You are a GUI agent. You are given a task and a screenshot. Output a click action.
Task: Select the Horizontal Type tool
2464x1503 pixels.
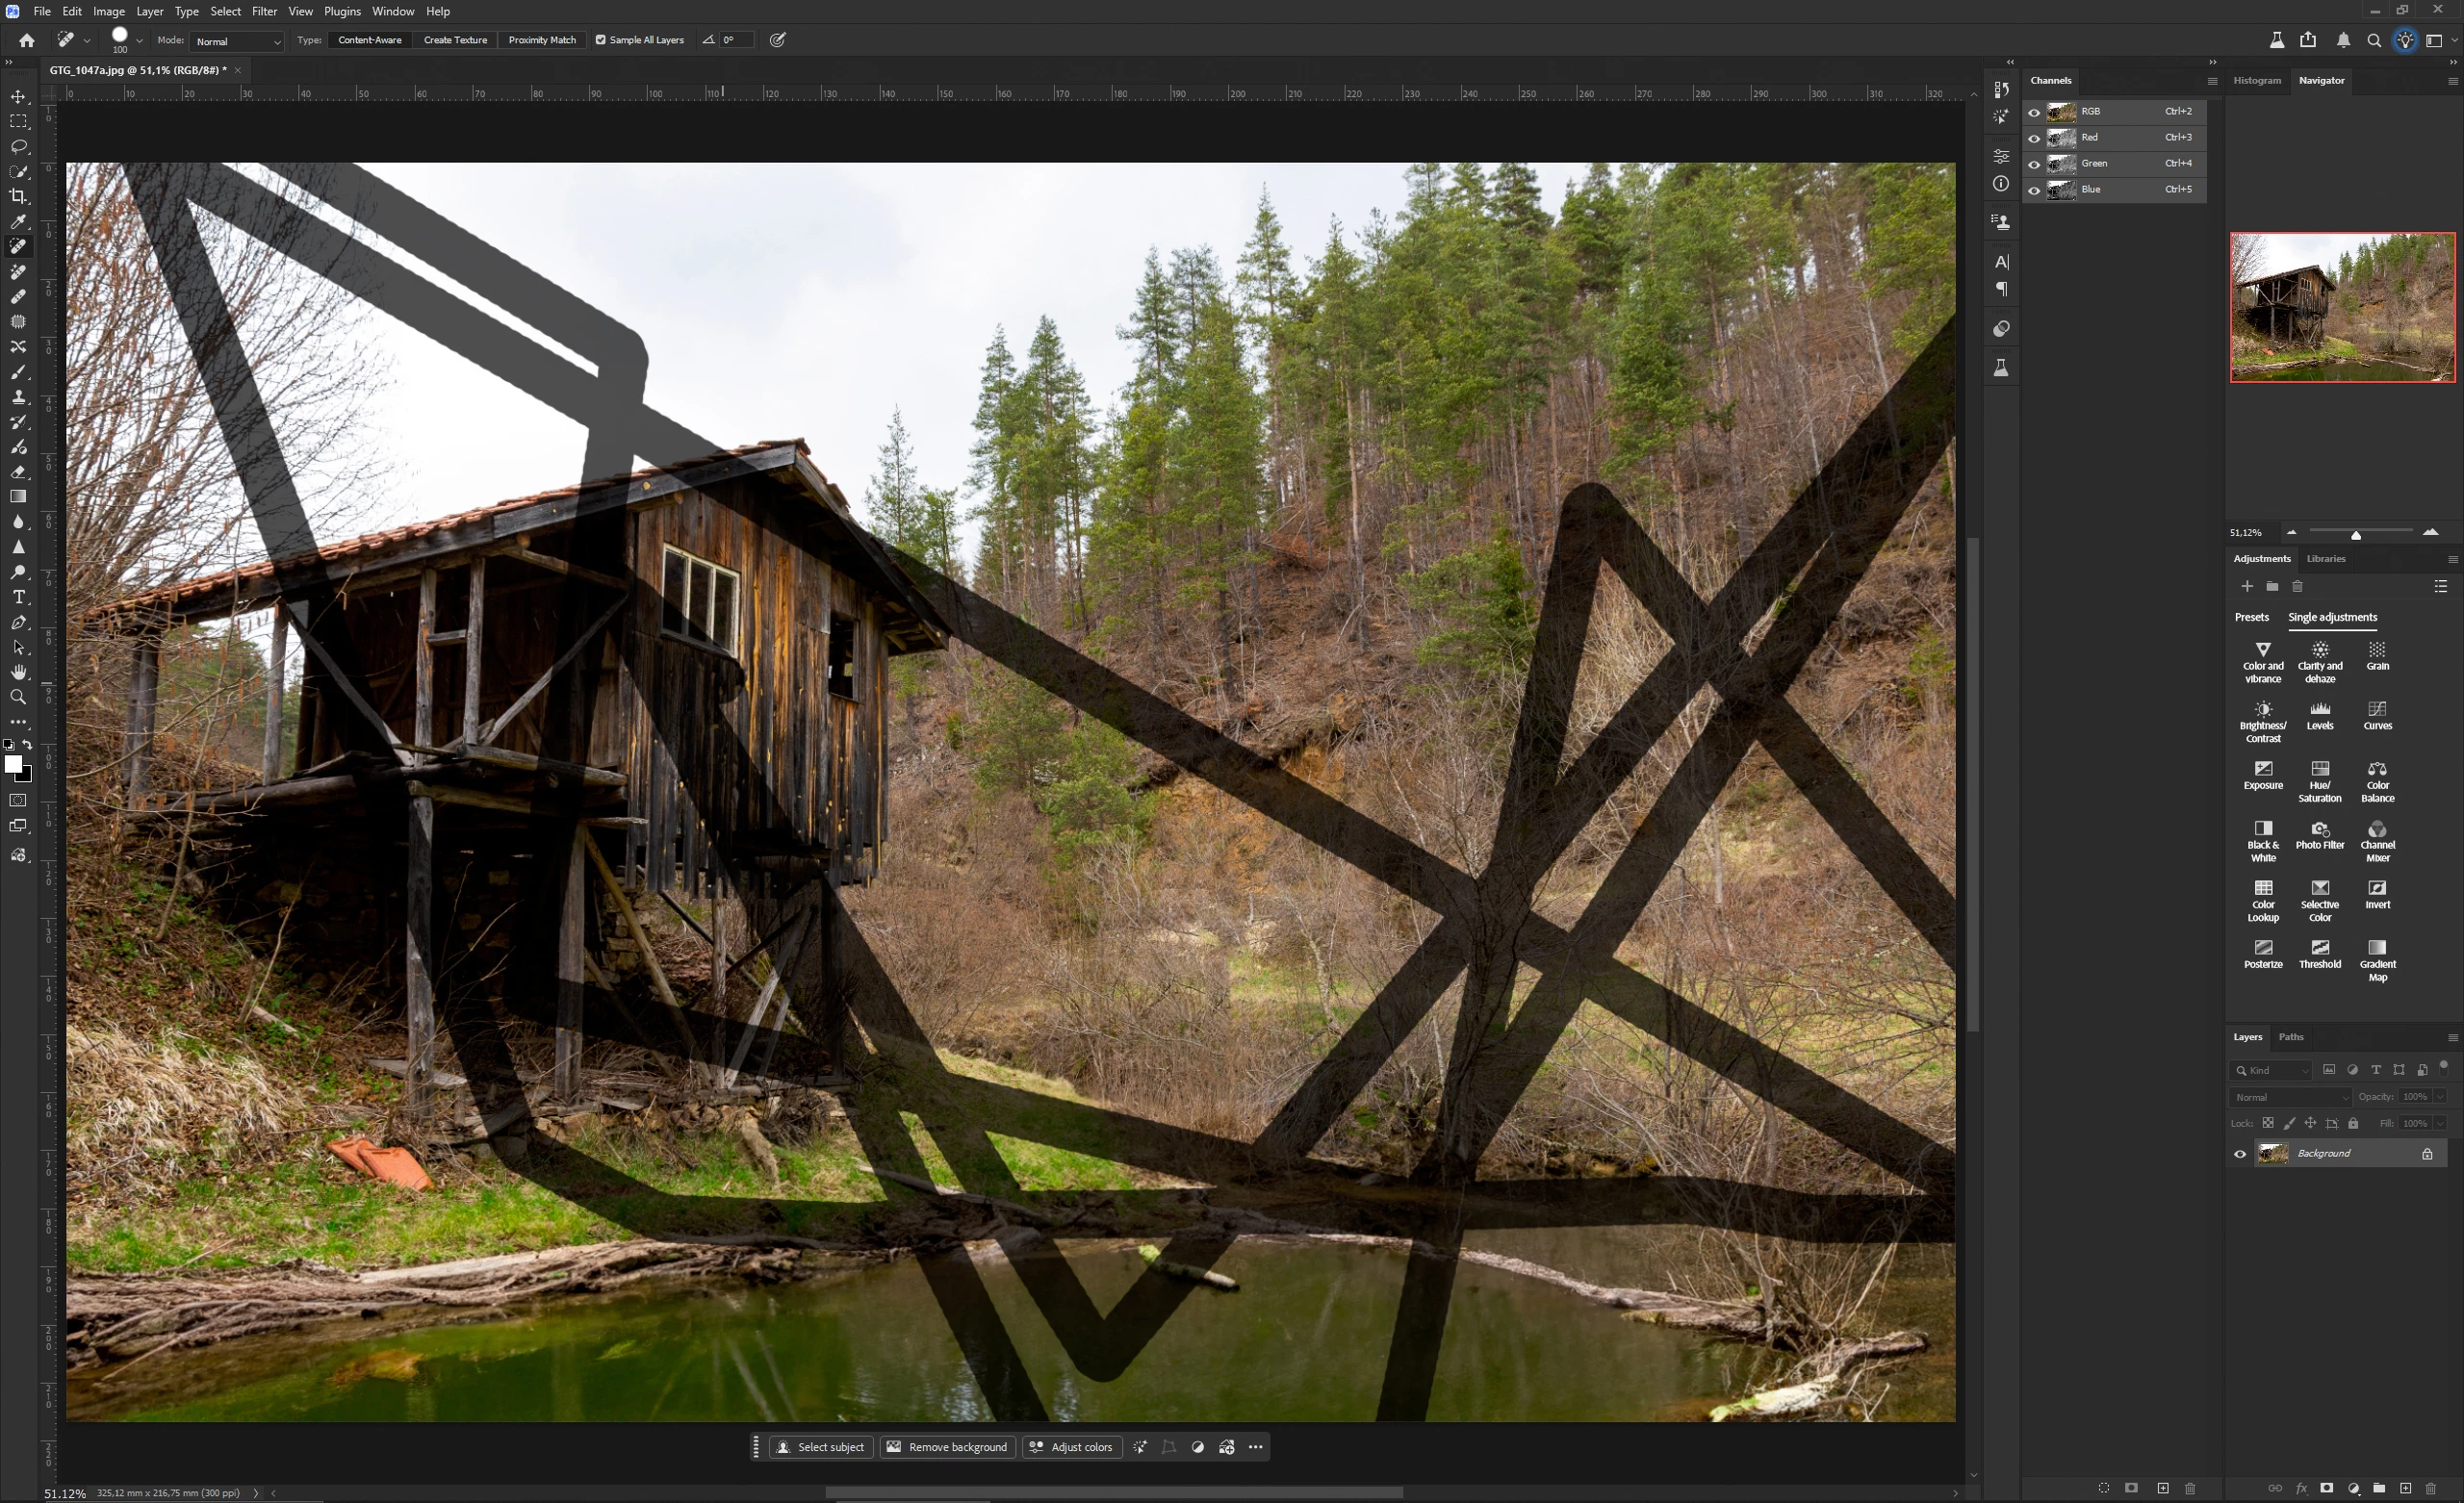18,597
